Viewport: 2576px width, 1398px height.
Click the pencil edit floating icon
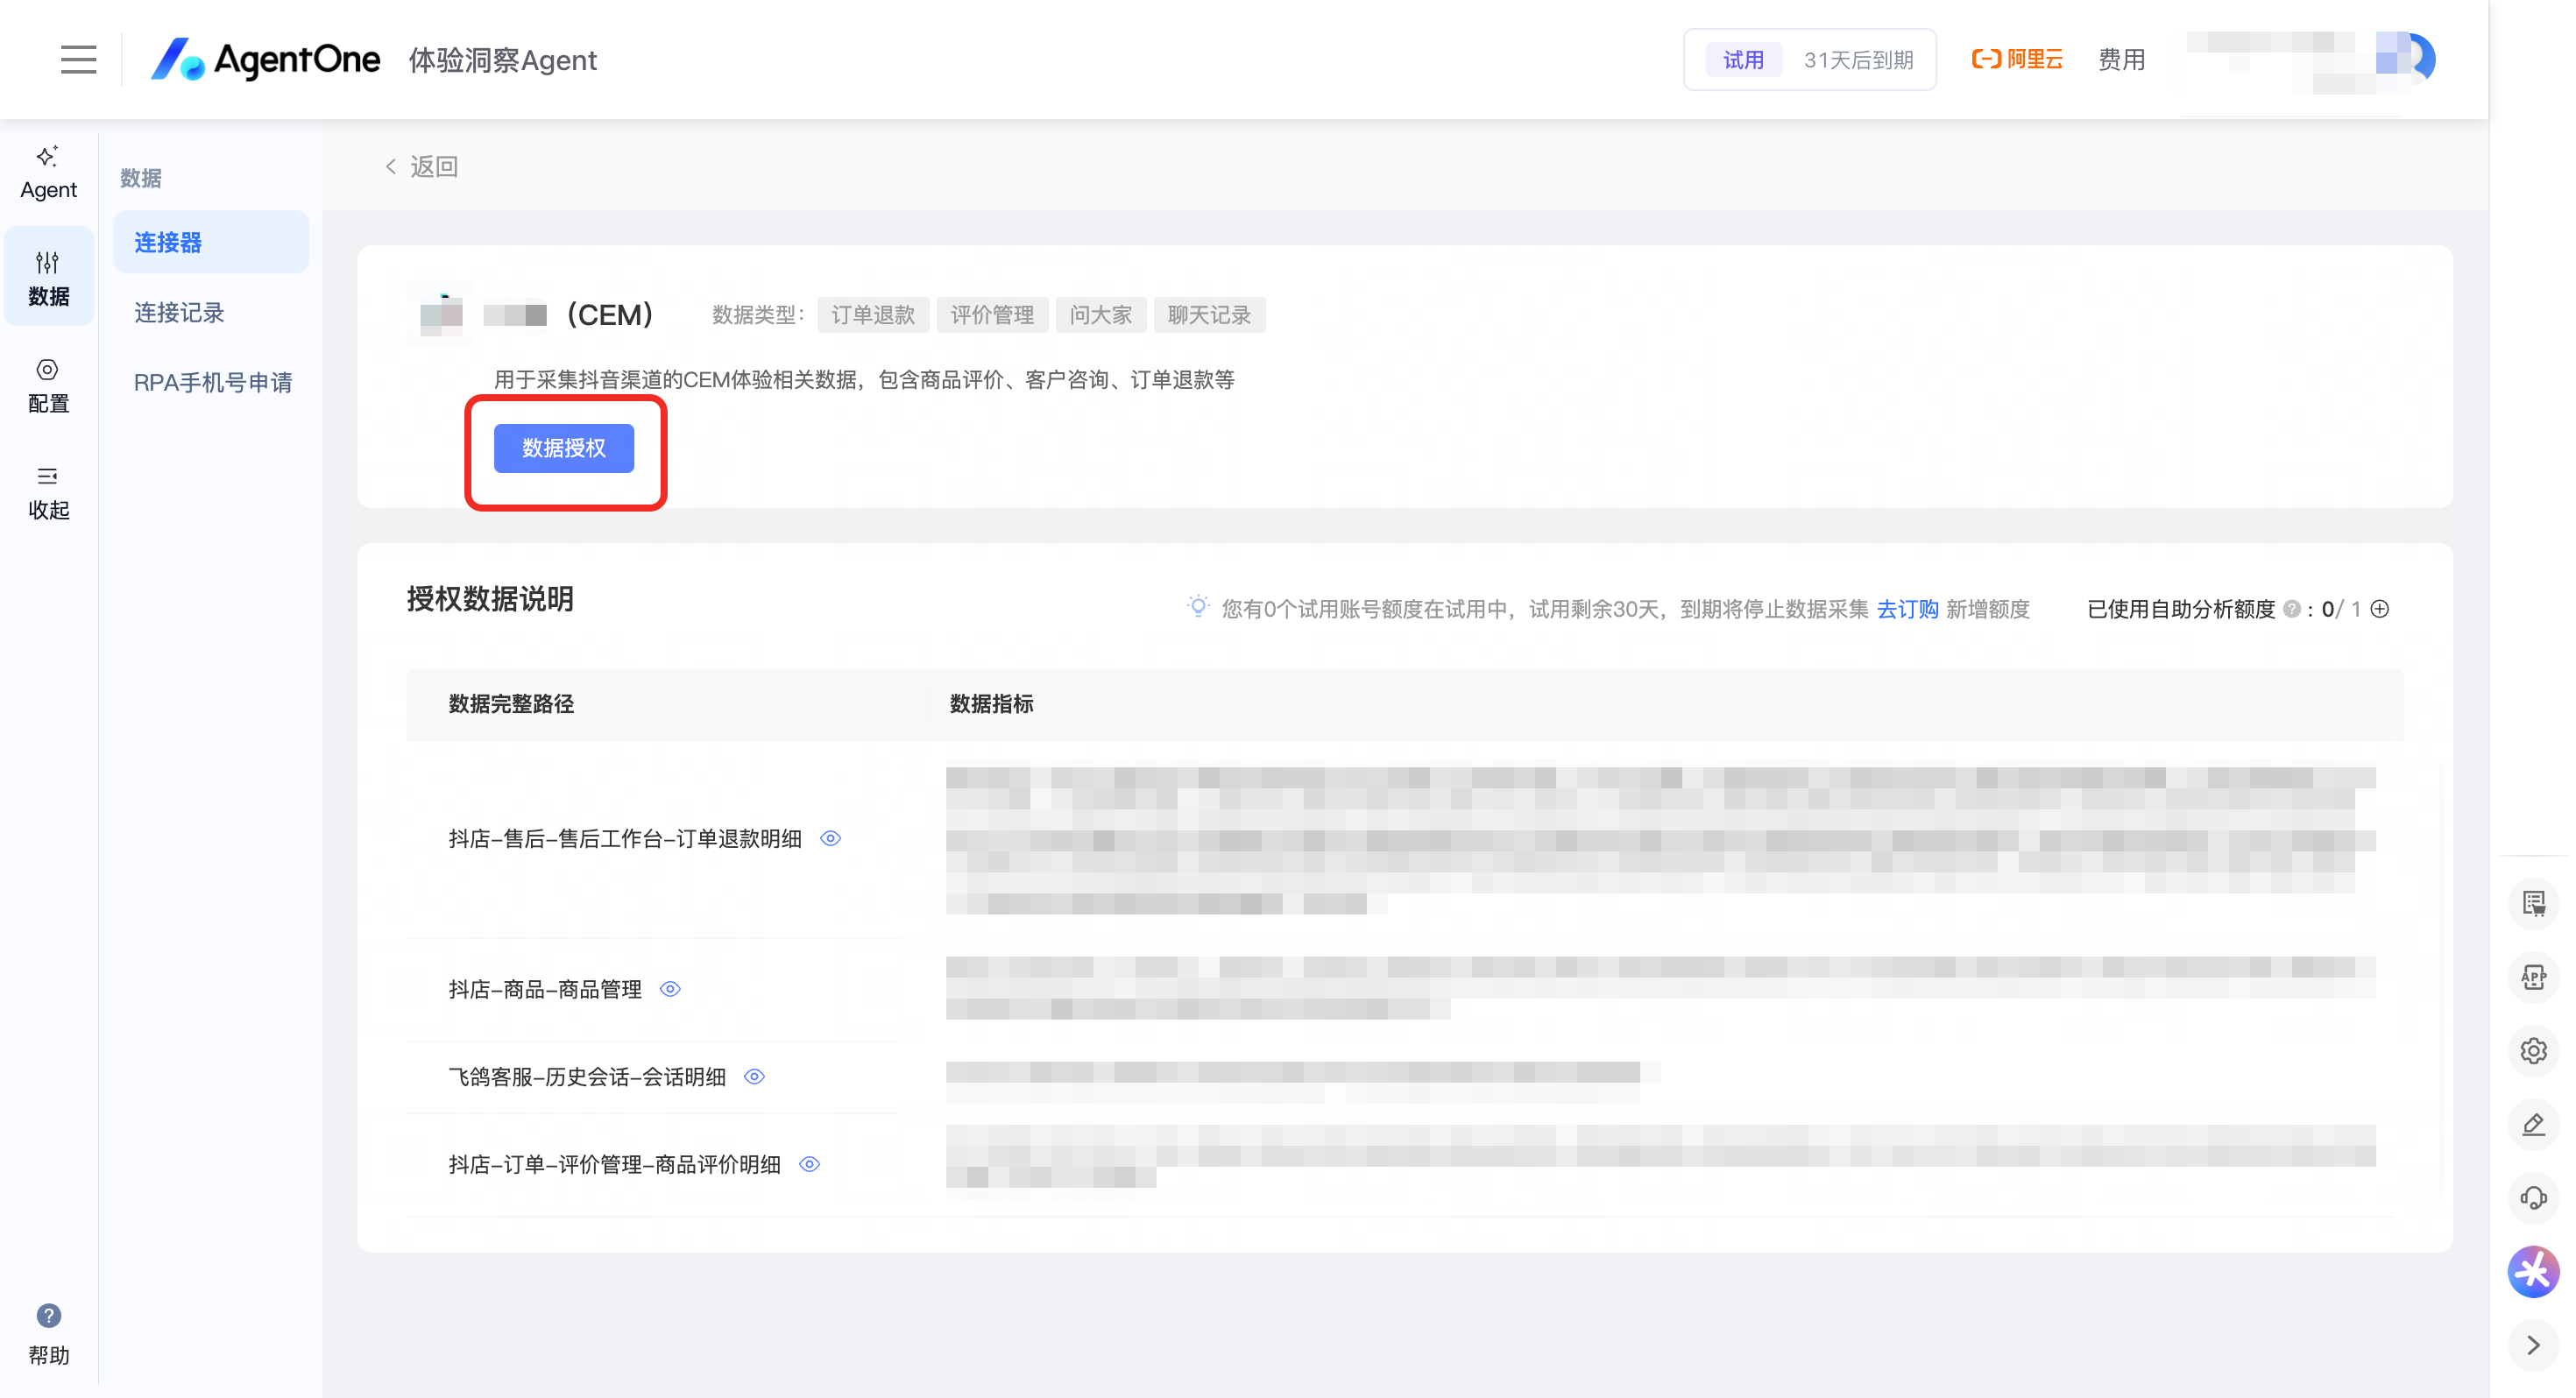2532,1124
